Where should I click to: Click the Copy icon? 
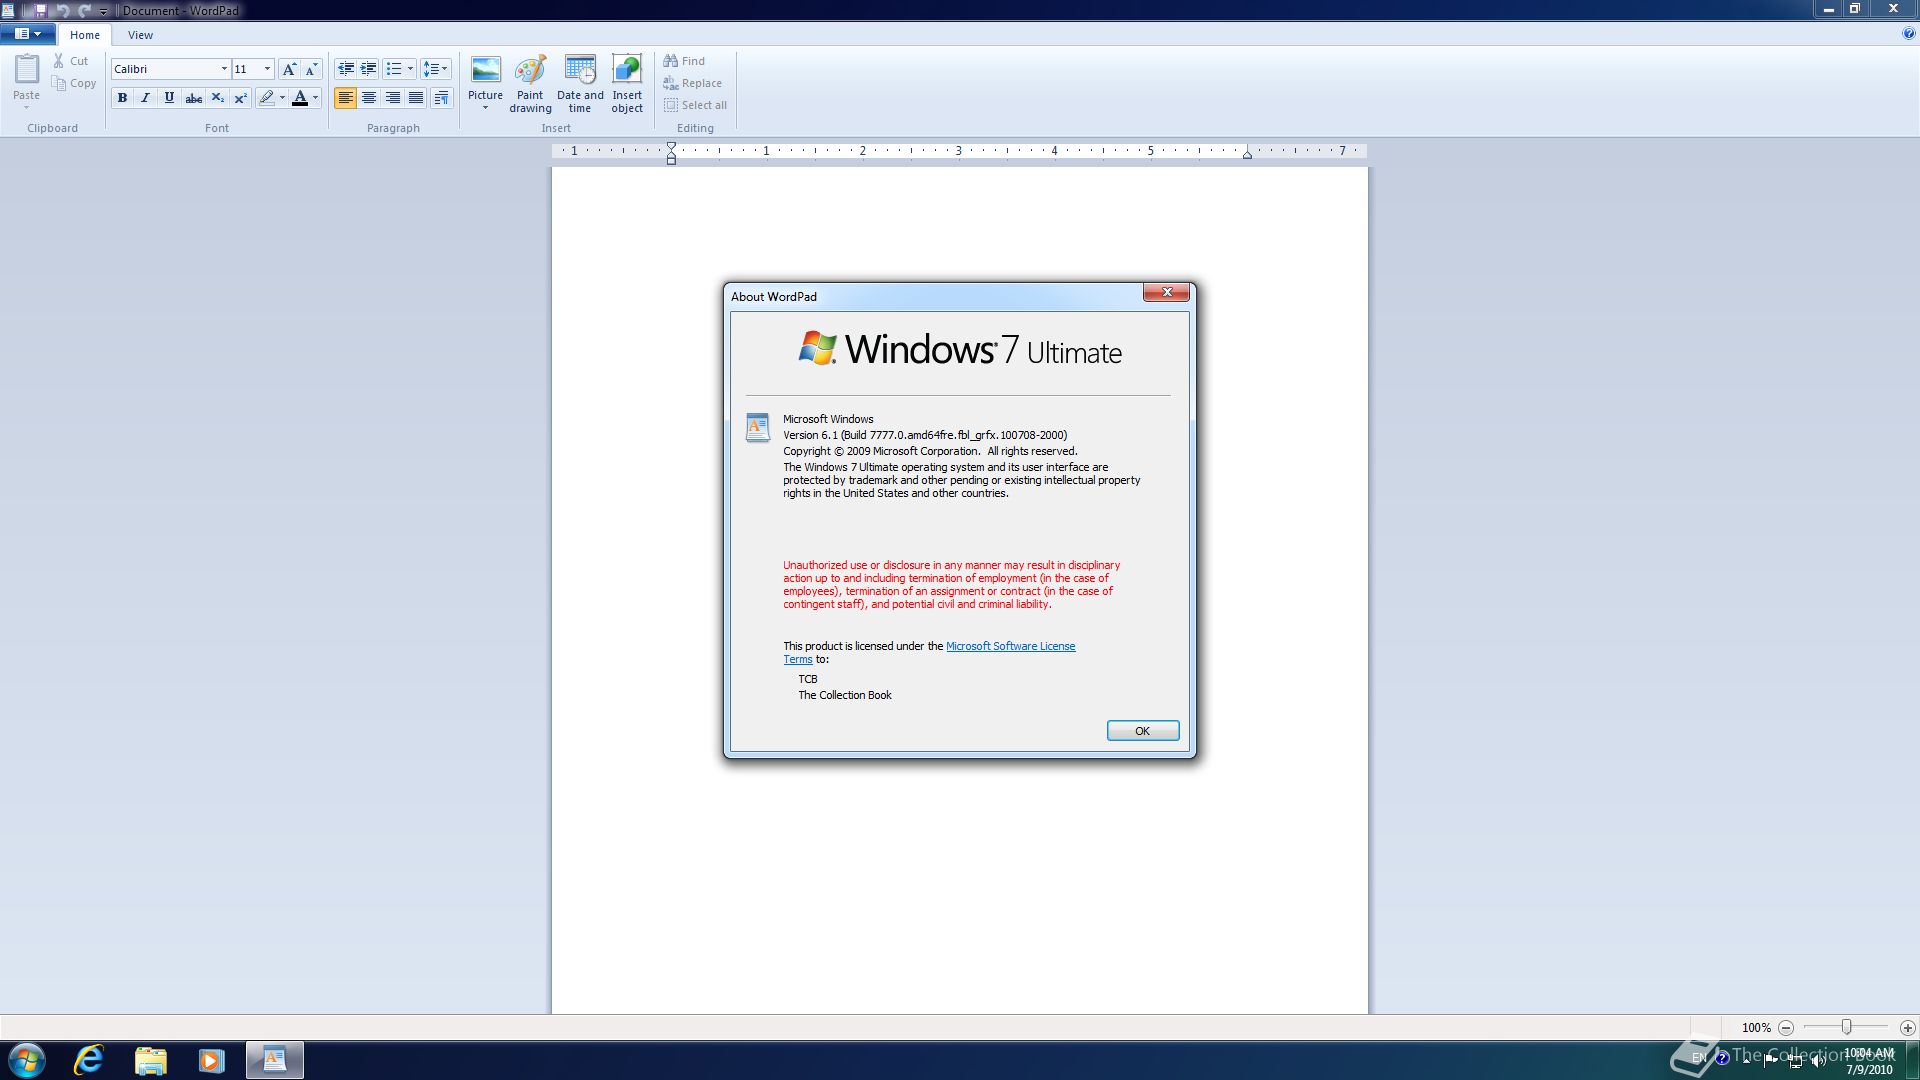click(x=59, y=83)
